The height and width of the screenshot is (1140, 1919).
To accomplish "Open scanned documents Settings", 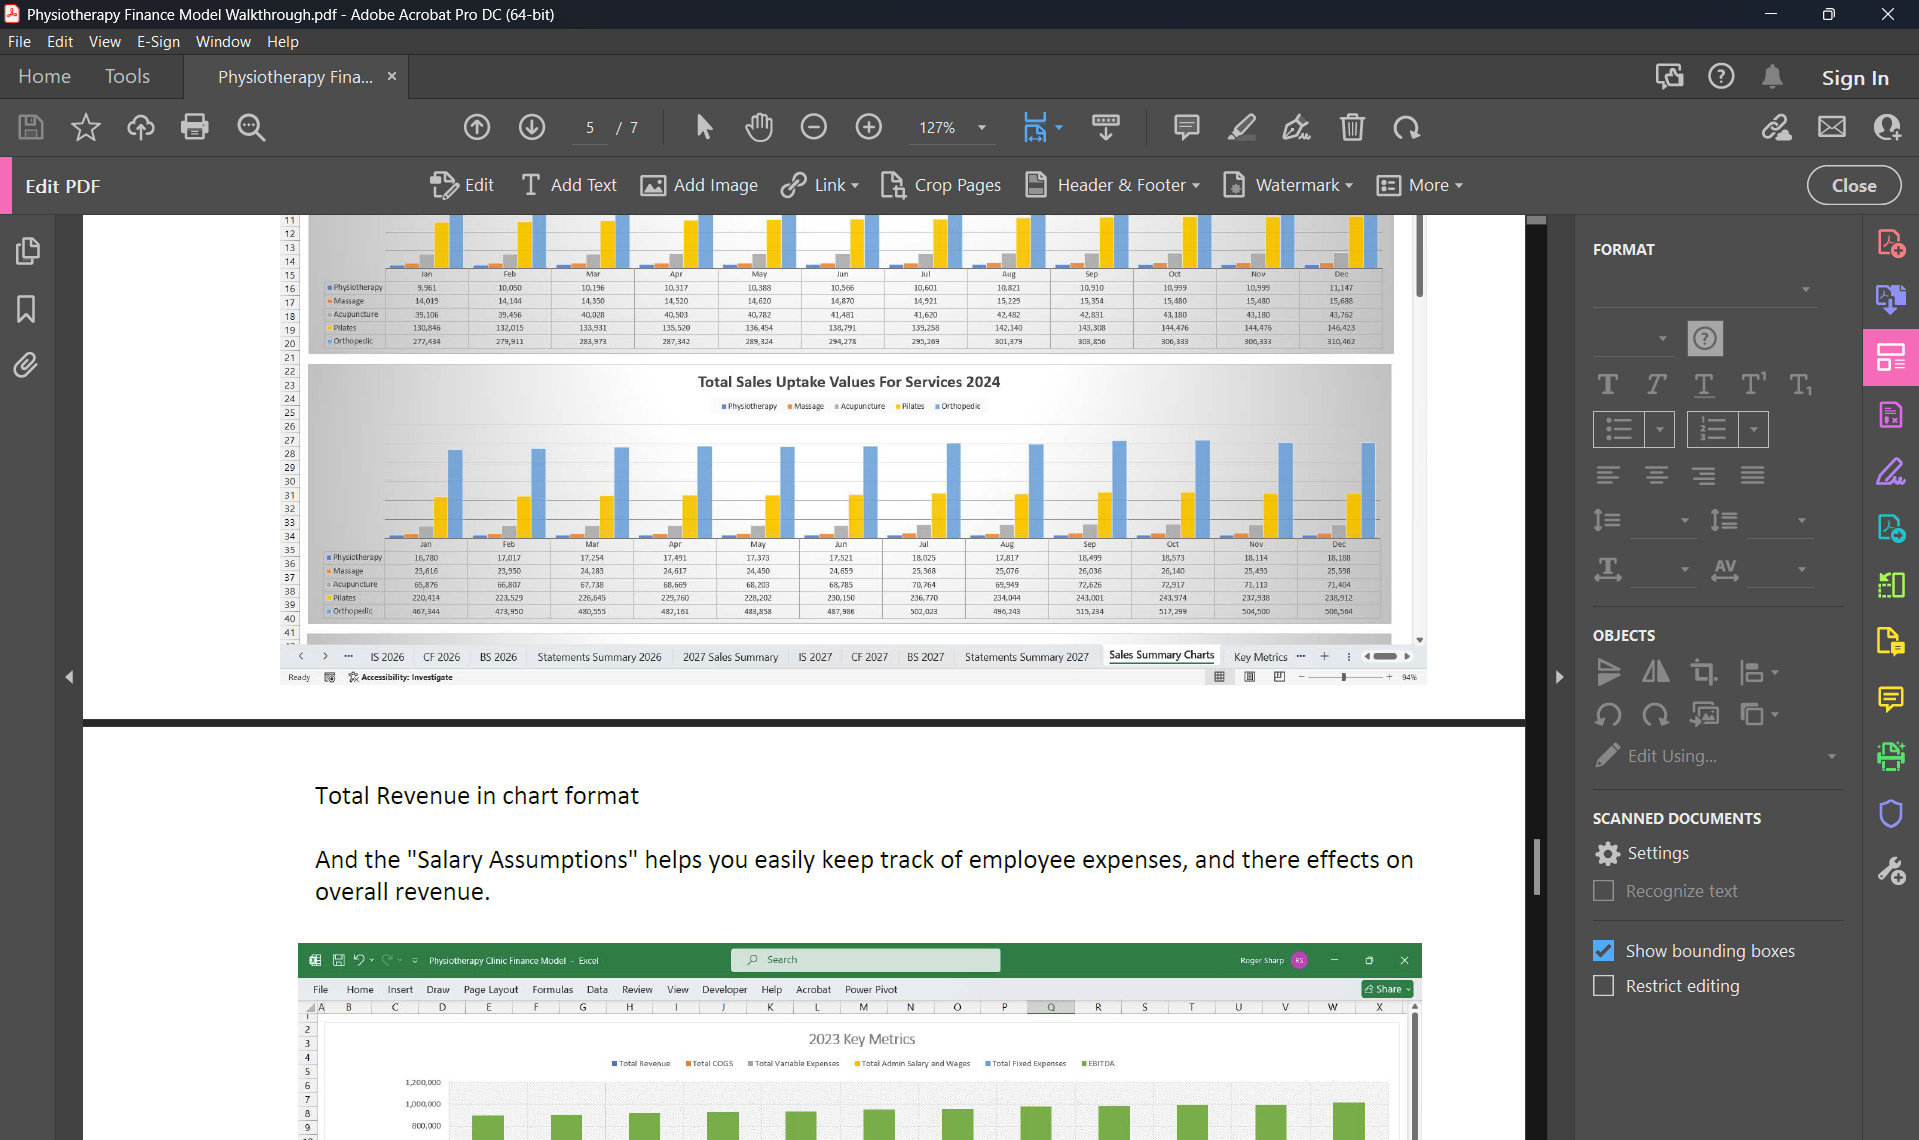I will pyautogui.click(x=1641, y=854).
